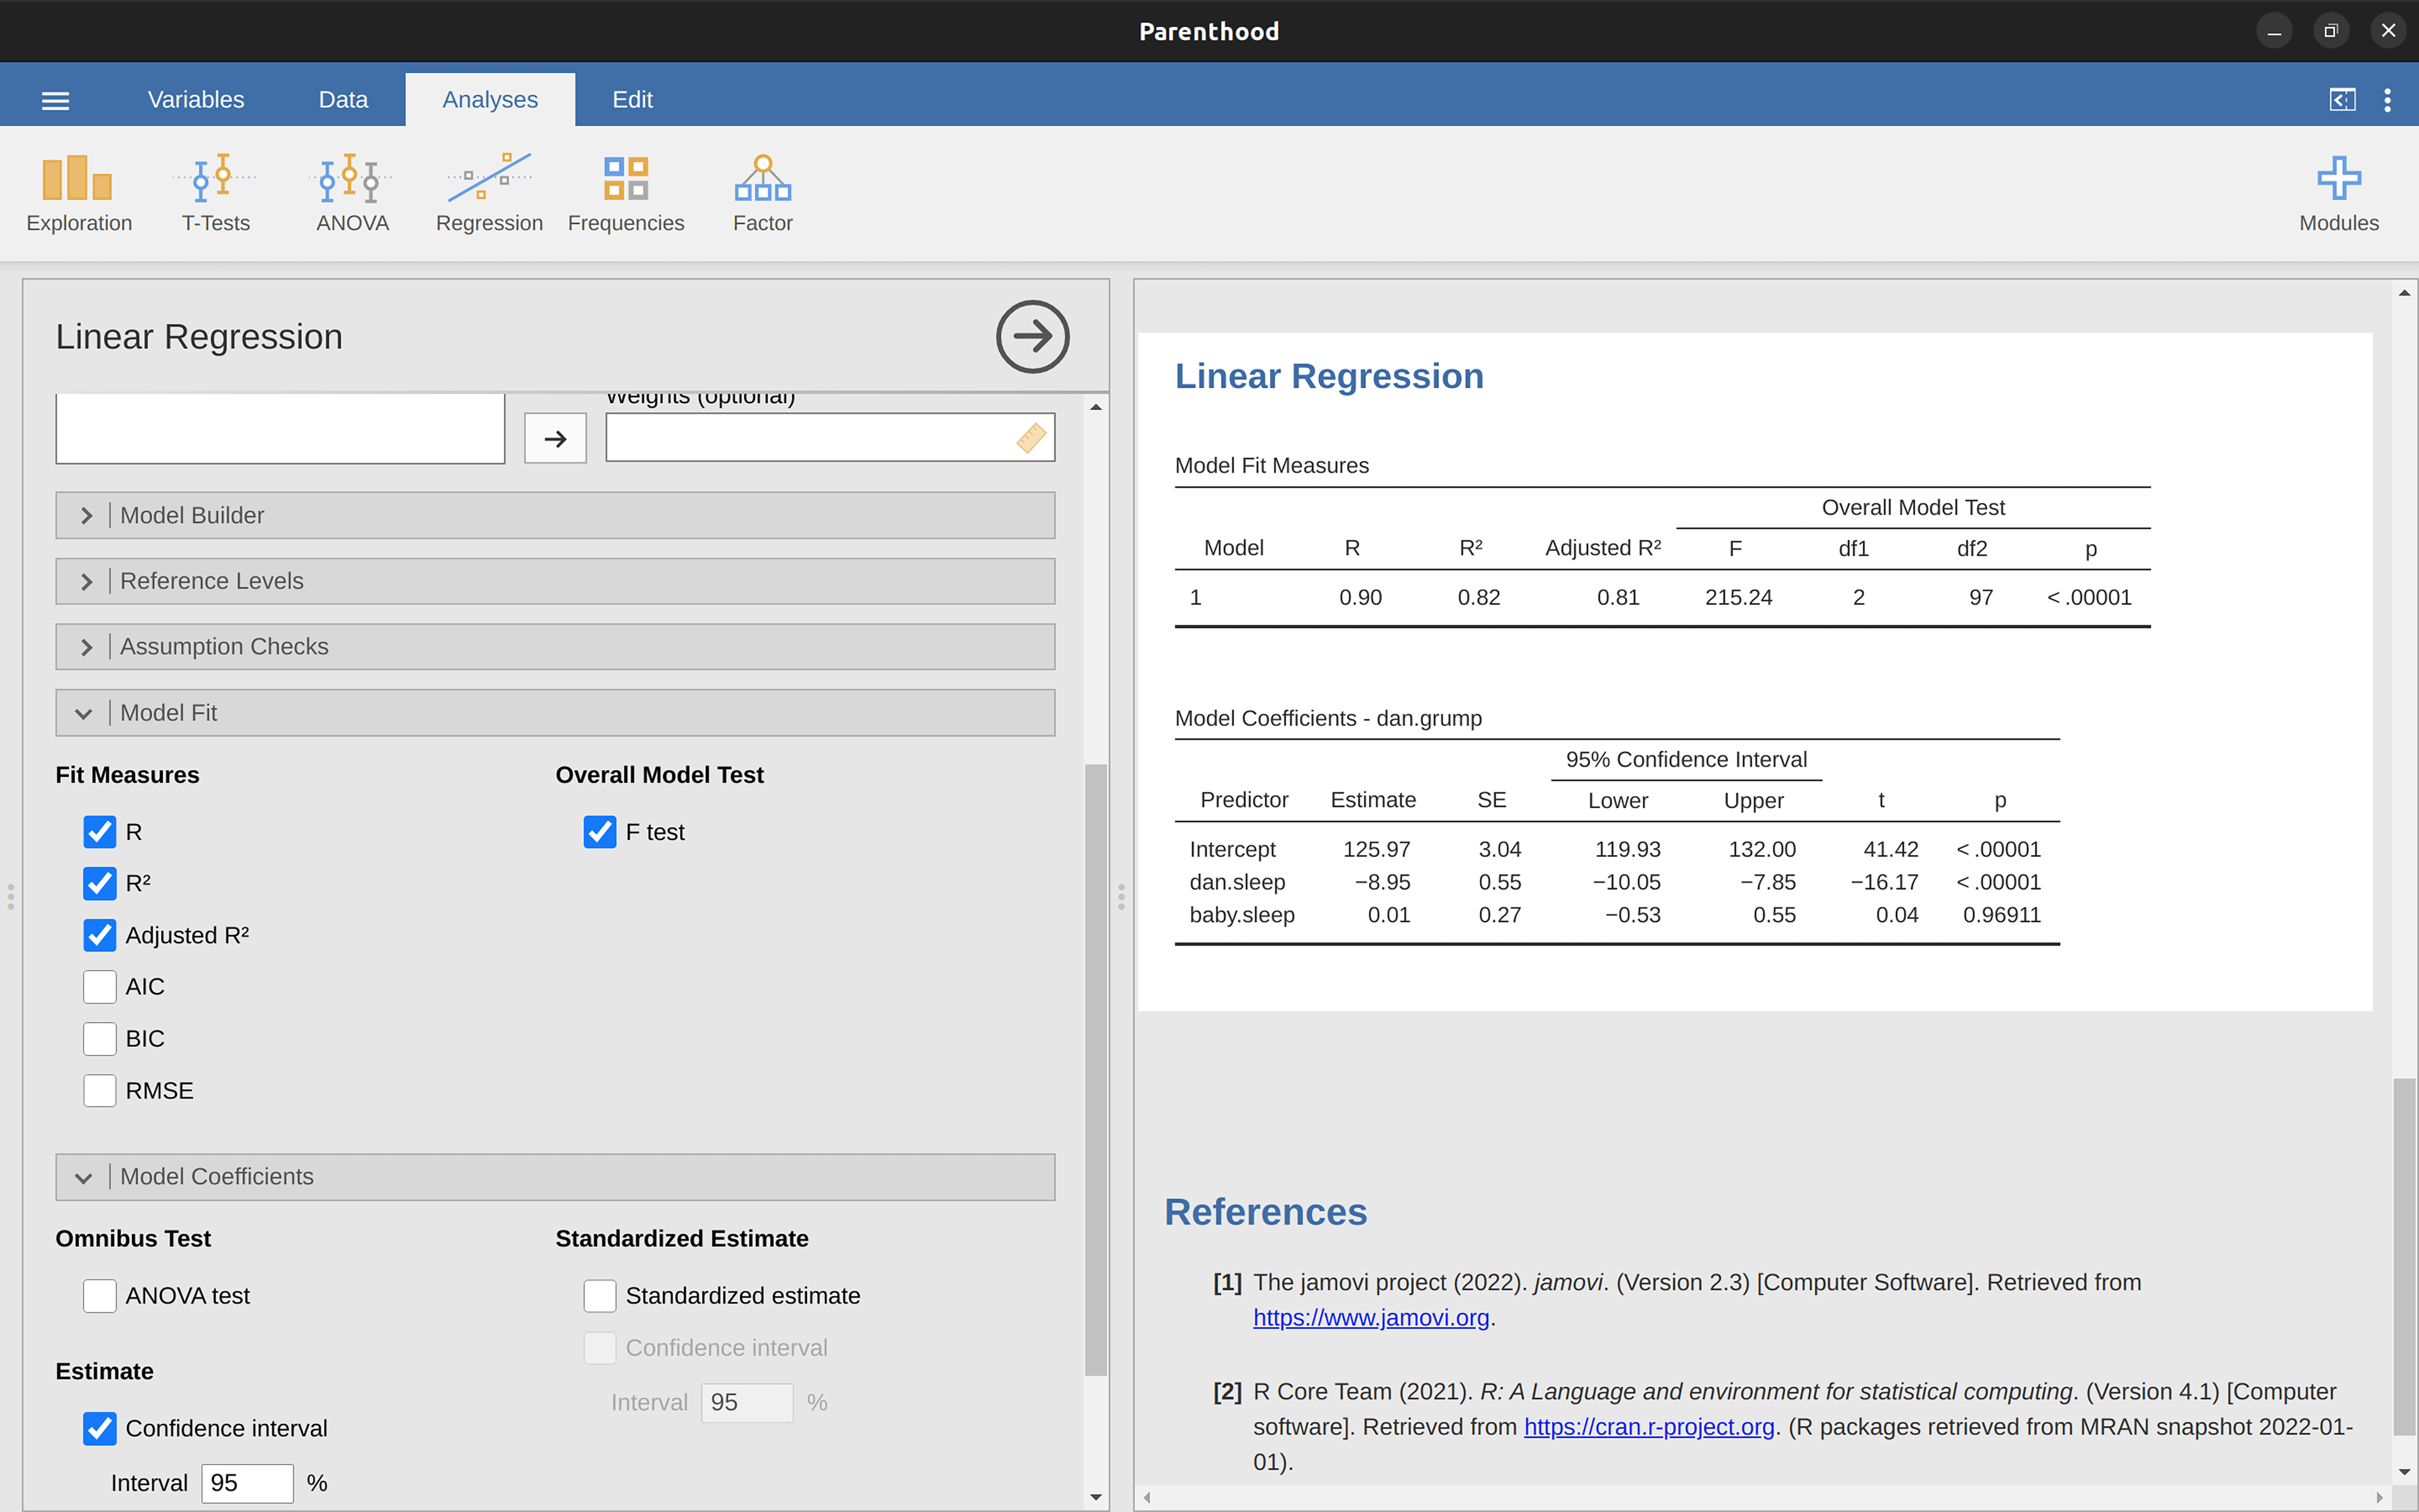Enable the RMSE fit measure

pos(100,1091)
